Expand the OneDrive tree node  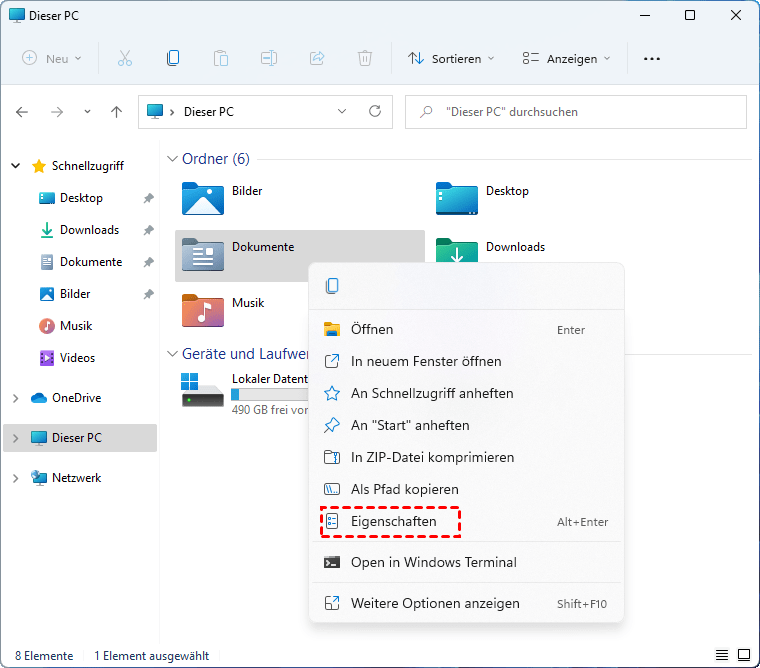pos(16,398)
